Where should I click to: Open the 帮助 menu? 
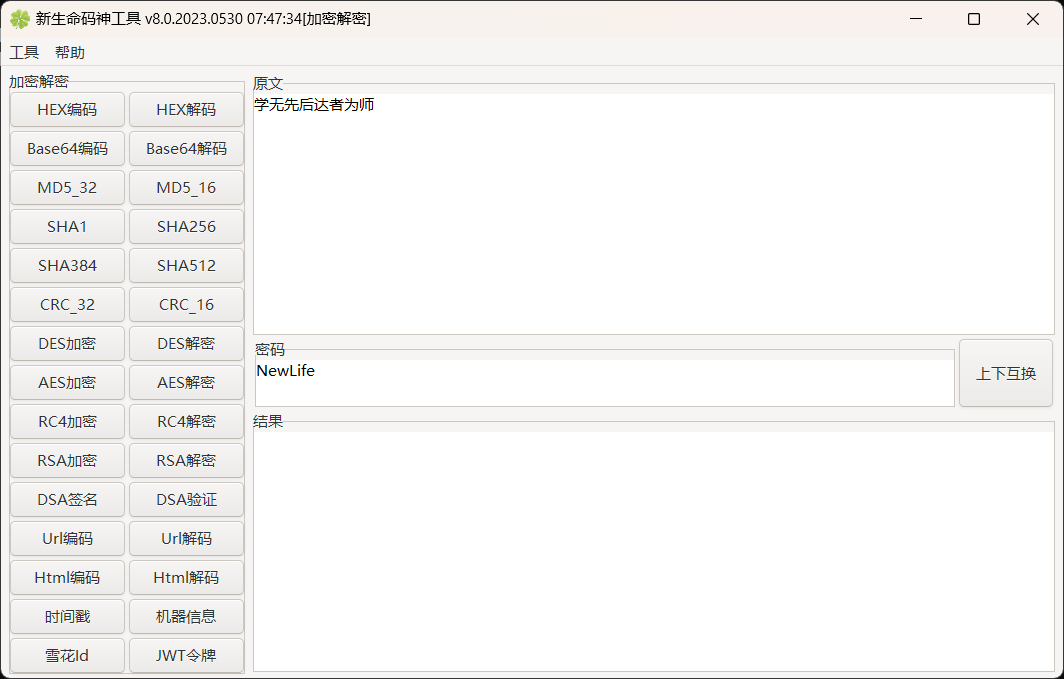click(70, 53)
